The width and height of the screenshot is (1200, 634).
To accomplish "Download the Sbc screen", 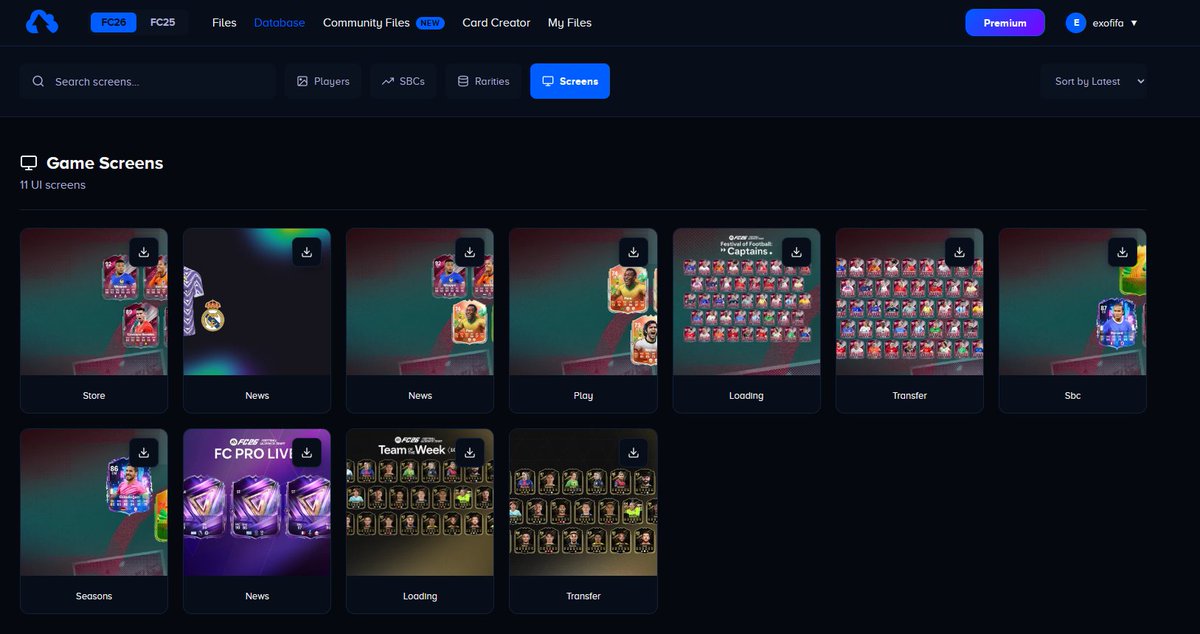I will coord(1122,253).
